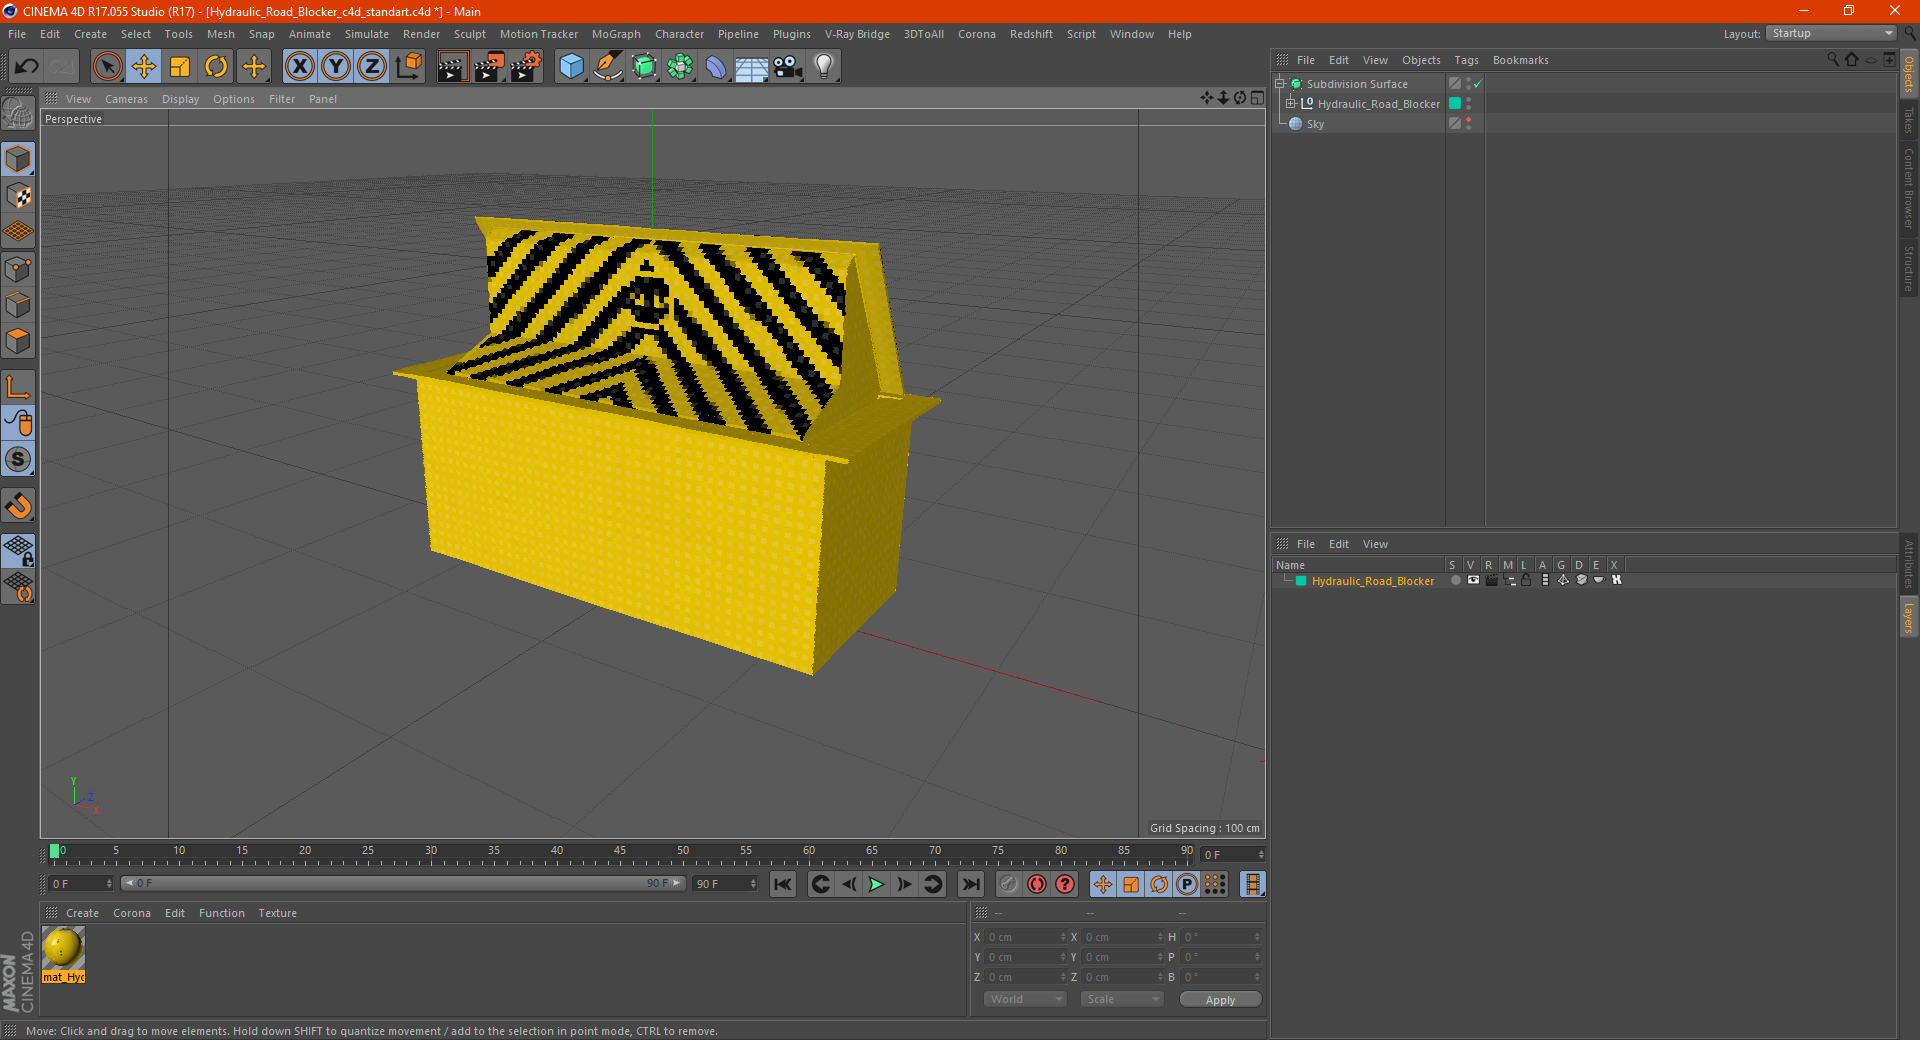Image resolution: width=1920 pixels, height=1040 pixels.
Task: Toggle layer lock icon
Action: coord(1527,580)
